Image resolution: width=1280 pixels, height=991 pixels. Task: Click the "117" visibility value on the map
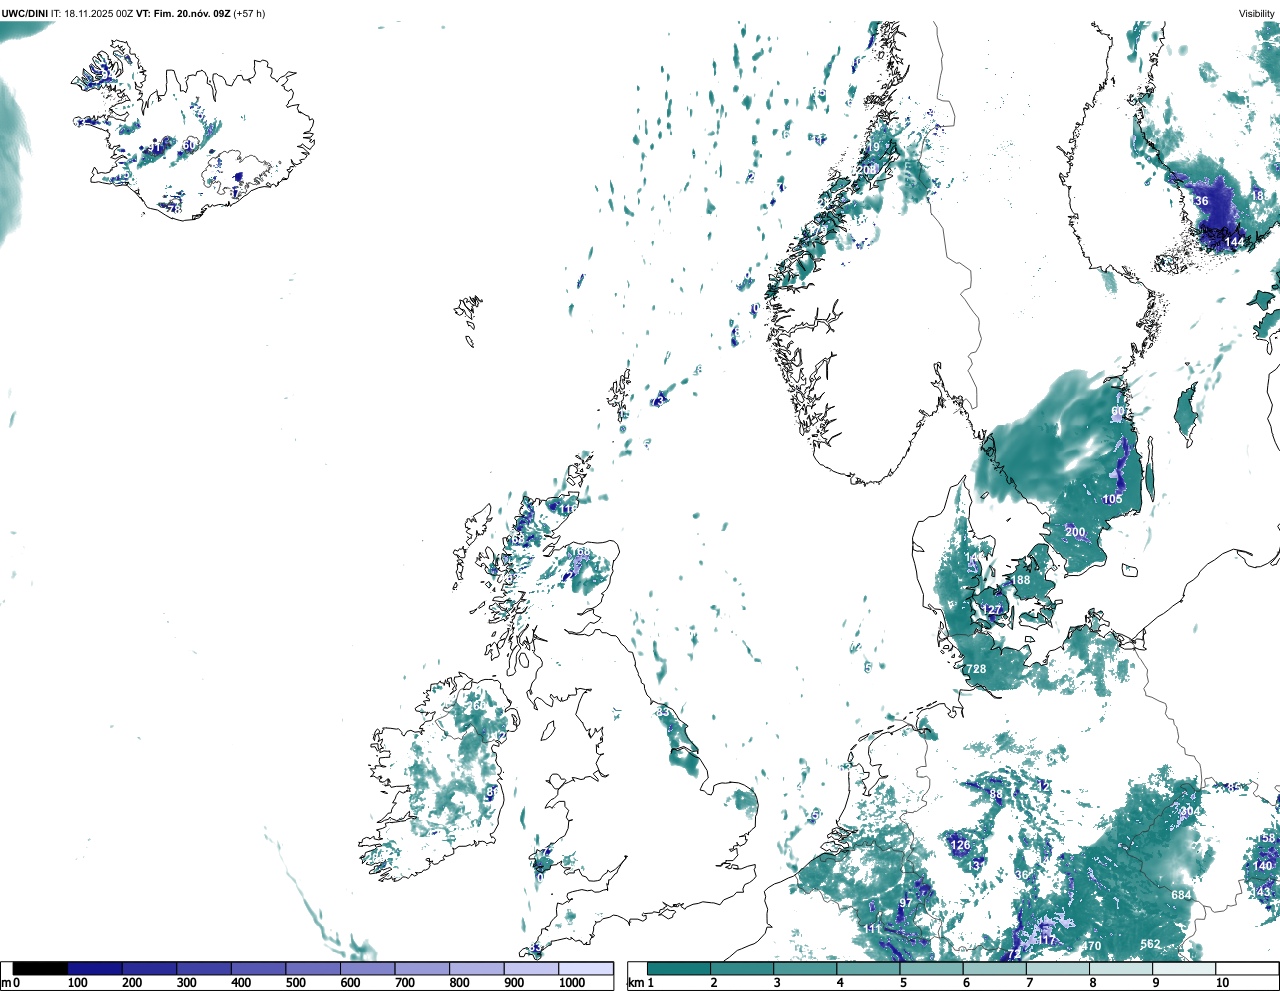1046,940
